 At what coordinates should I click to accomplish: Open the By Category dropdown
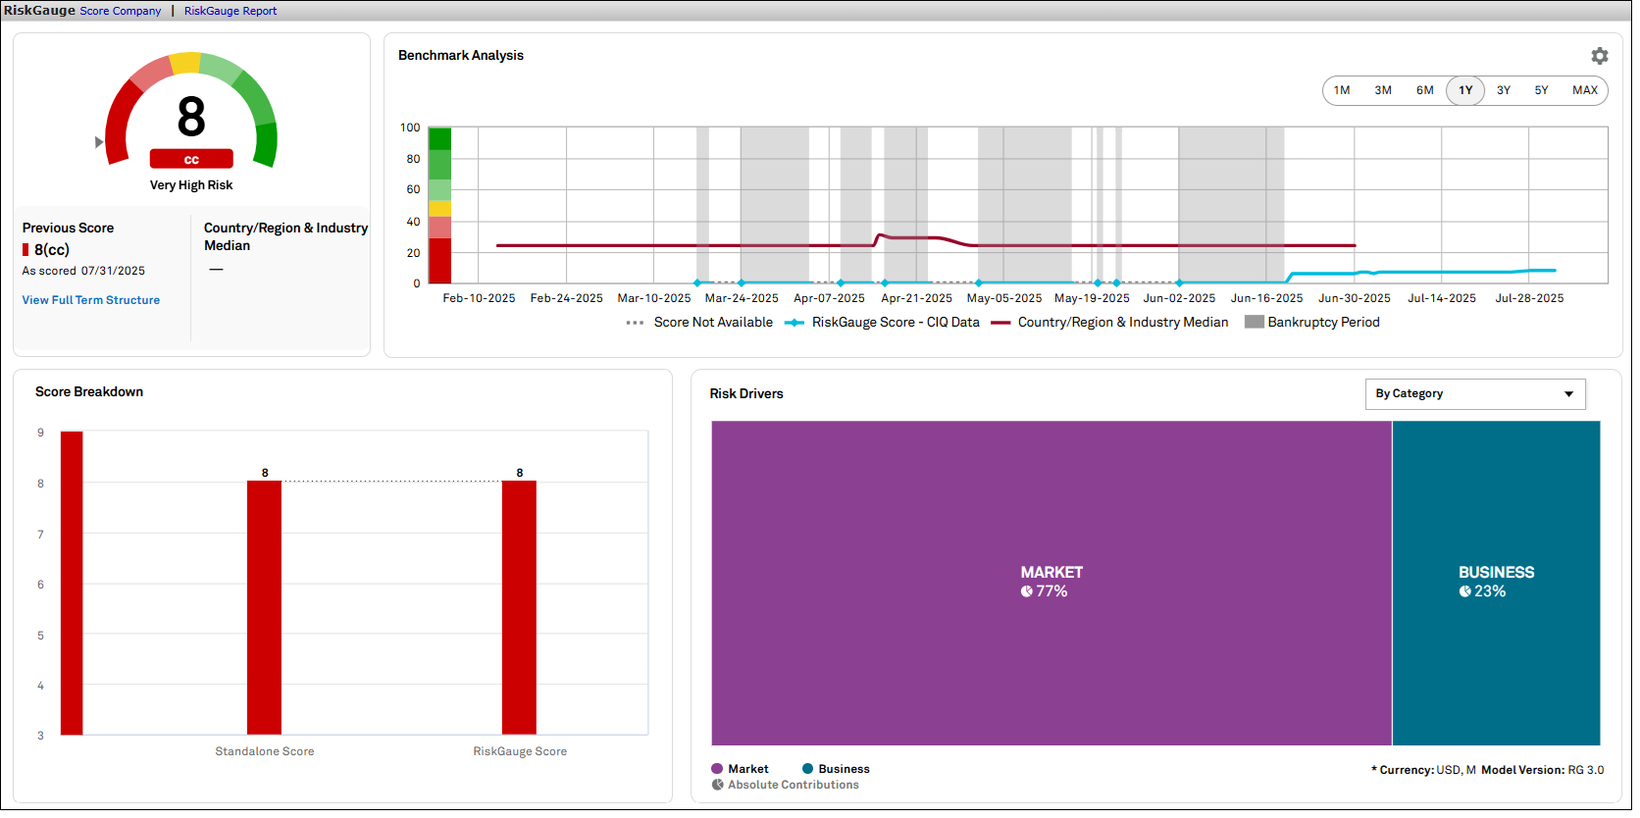[1475, 394]
